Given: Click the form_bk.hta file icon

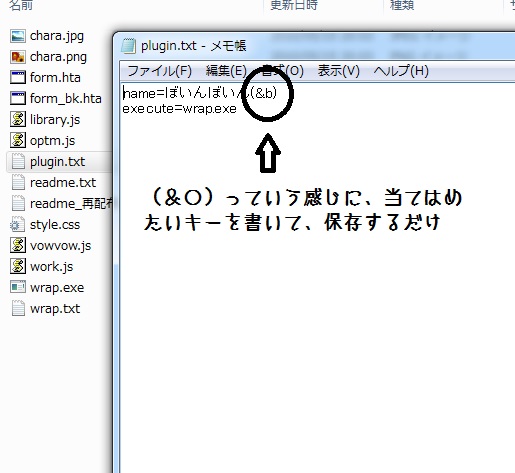Looking at the screenshot, I should (x=18, y=99).
